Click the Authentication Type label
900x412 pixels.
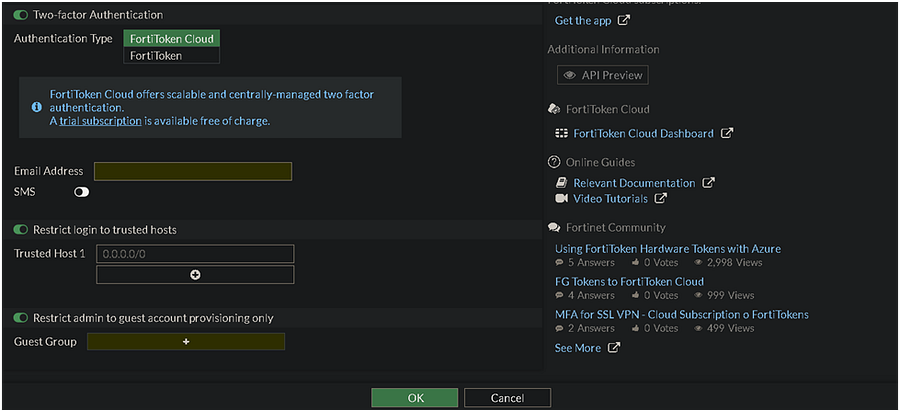tap(63, 39)
